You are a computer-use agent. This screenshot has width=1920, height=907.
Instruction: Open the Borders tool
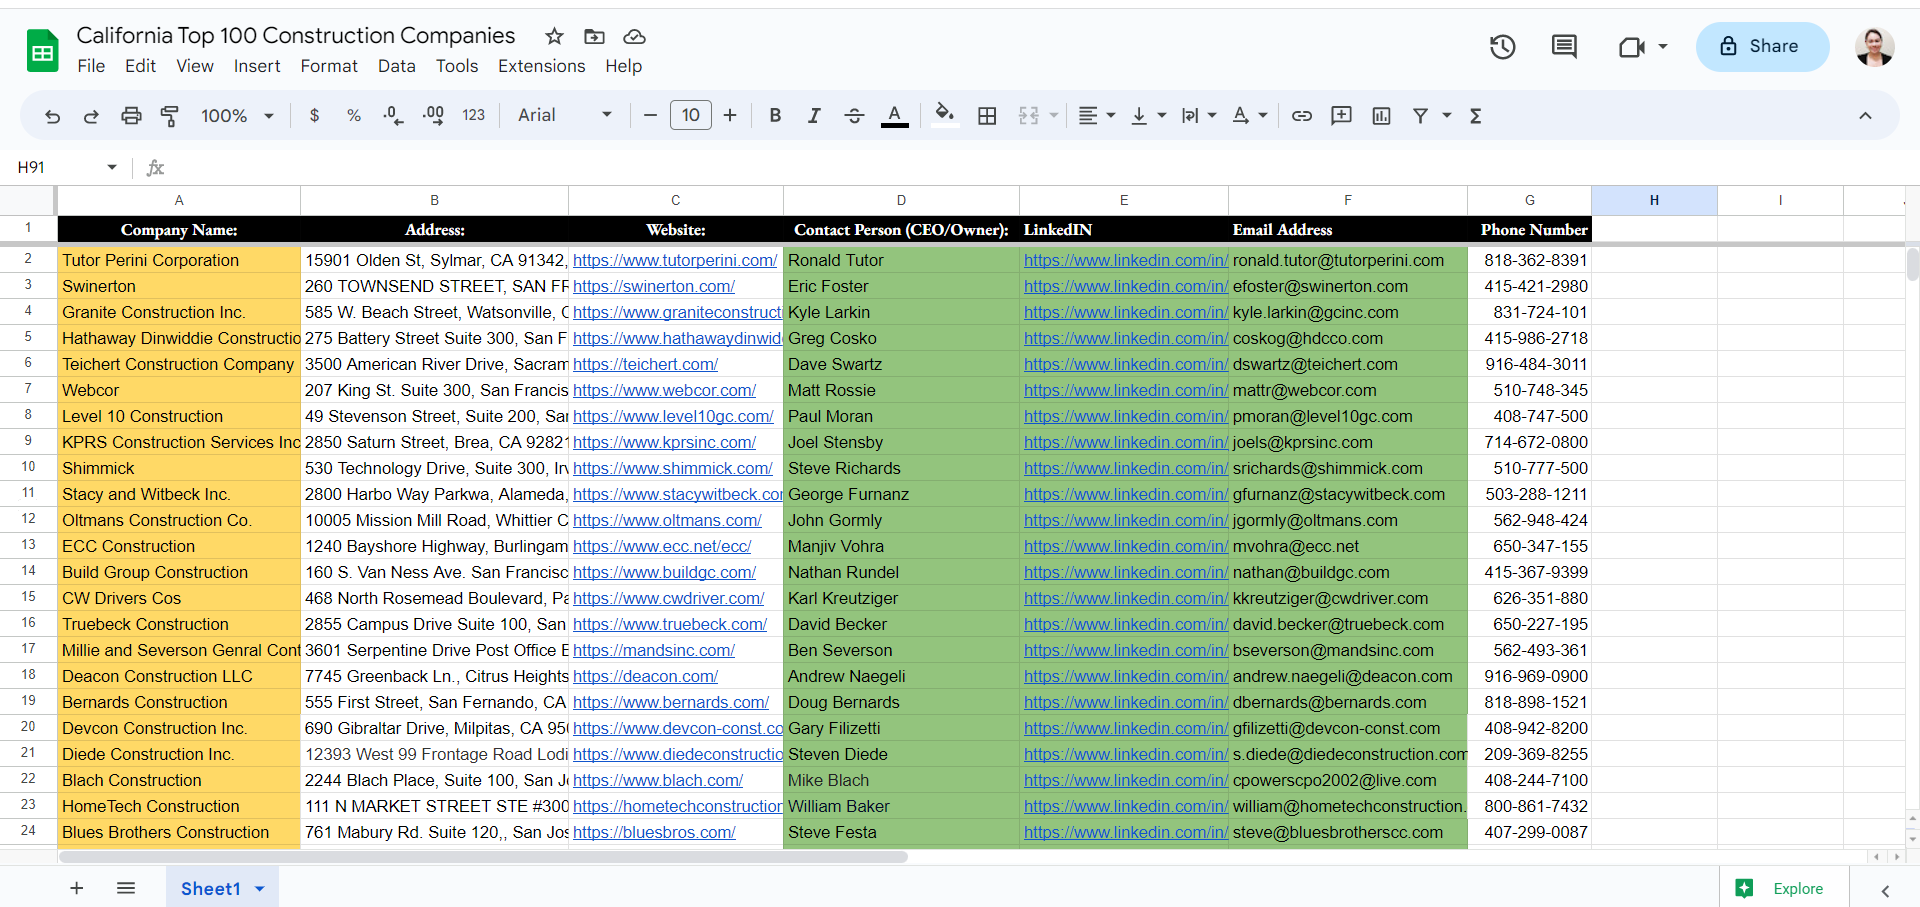987,116
